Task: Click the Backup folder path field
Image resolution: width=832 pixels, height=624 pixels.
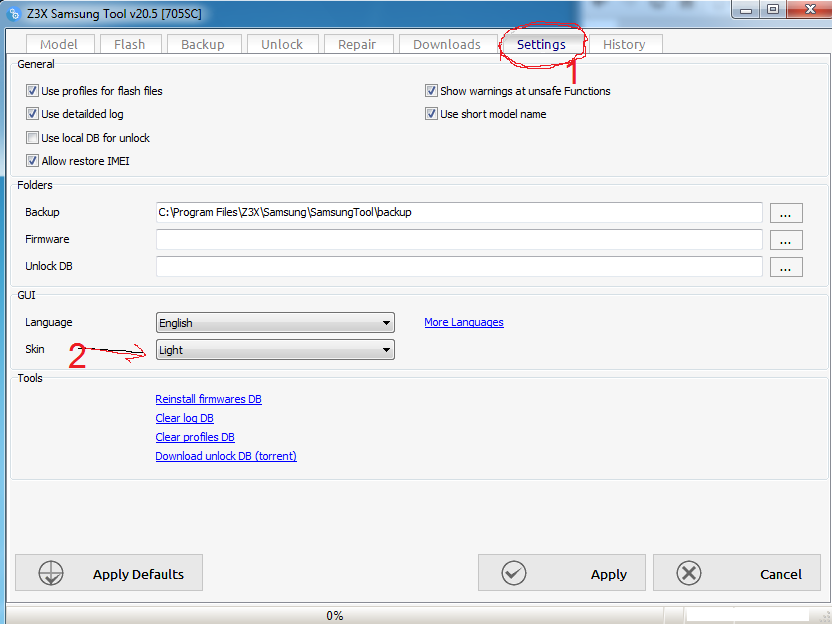Action: 459,212
